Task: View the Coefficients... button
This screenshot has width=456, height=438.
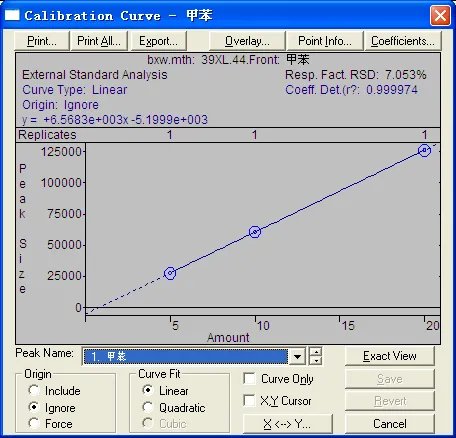Action: tap(403, 41)
